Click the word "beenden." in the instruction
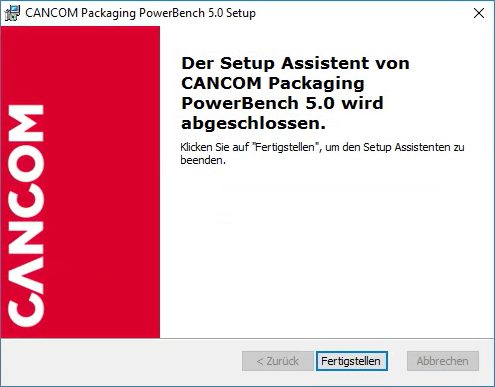Viewport: 495px width, 387px height. click(203, 160)
